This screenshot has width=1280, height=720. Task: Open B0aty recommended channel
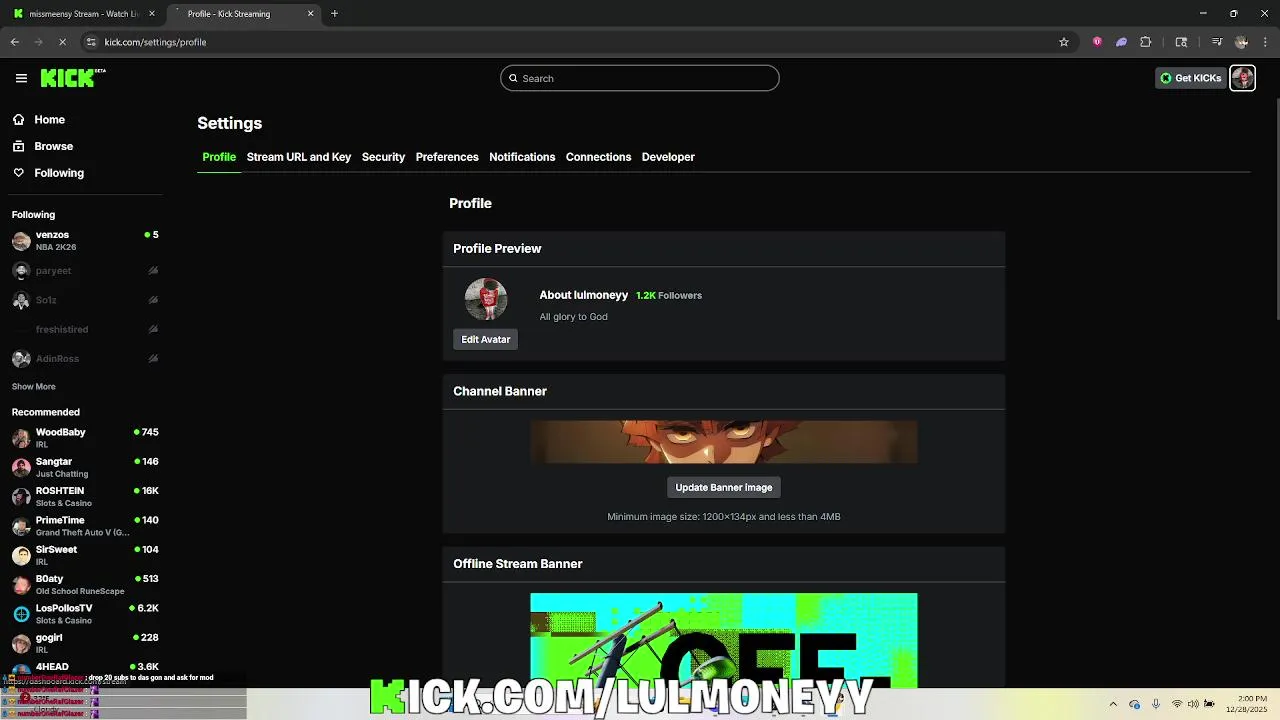[85, 584]
